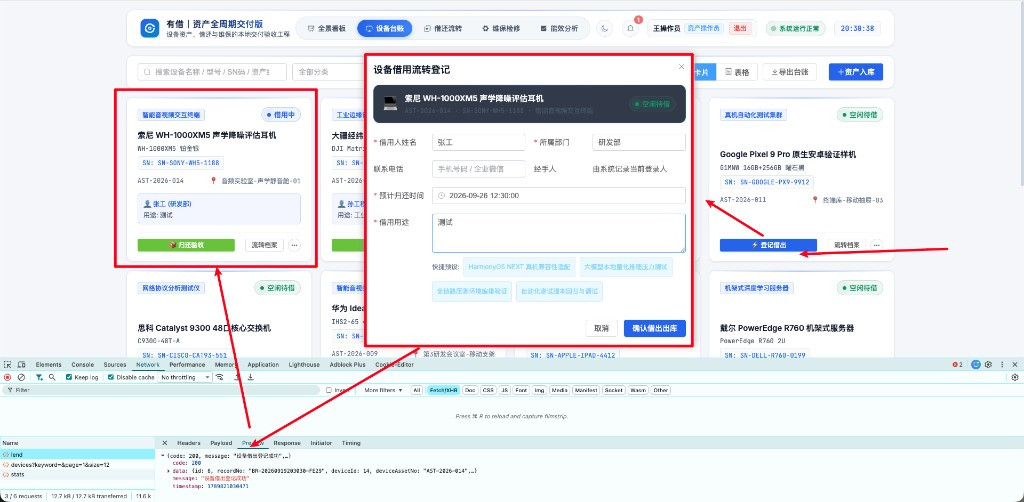Viewport: 1024px width, 502px height.
Task: Stop network recording in DevTools
Action: point(8,377)
